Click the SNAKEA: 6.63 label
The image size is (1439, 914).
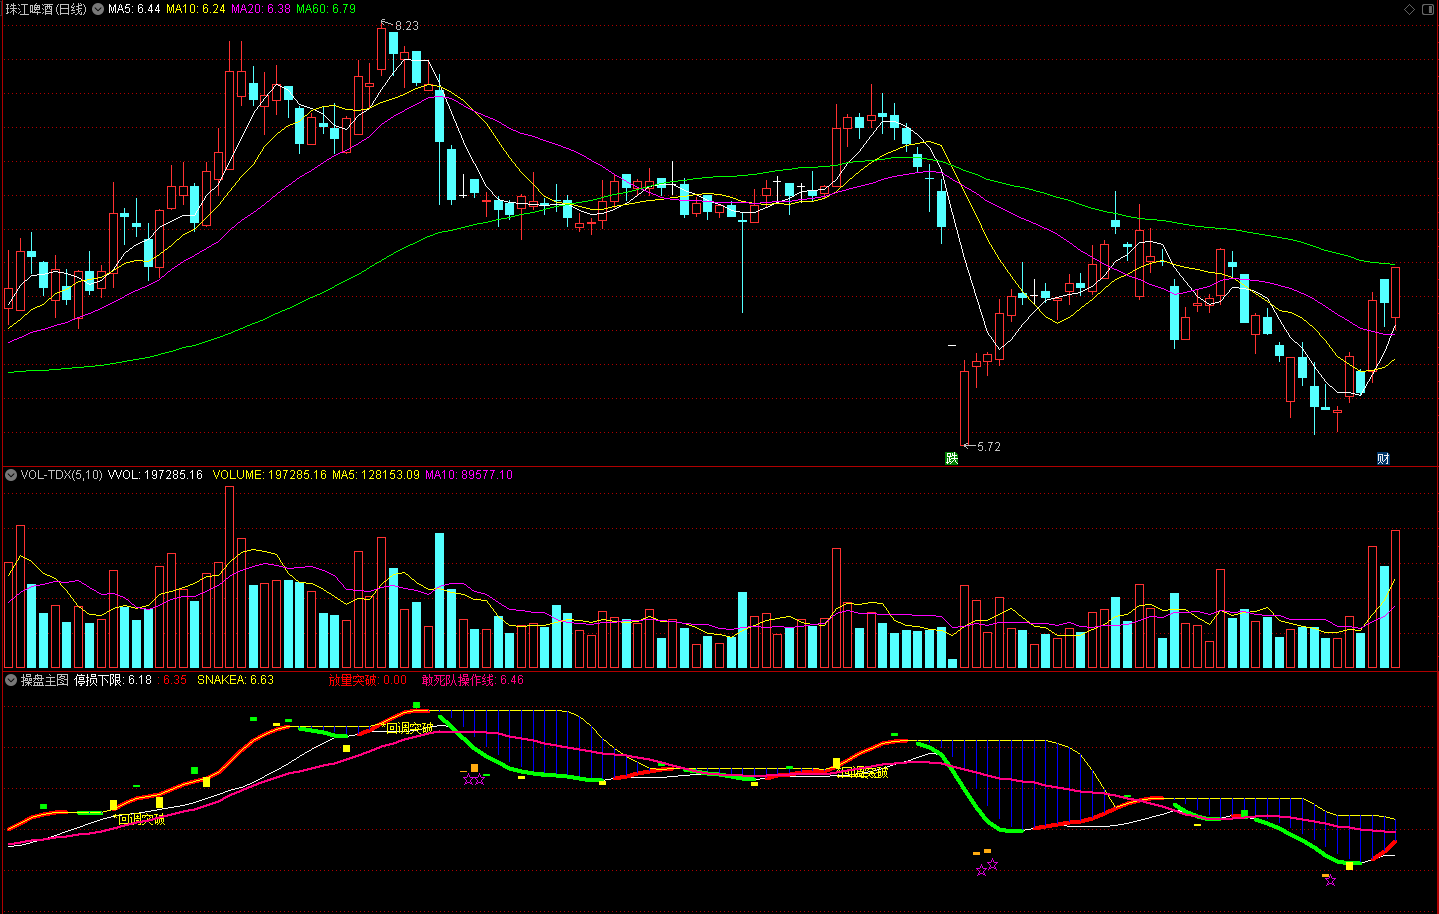pyautogui.click(x=235, y=680)
